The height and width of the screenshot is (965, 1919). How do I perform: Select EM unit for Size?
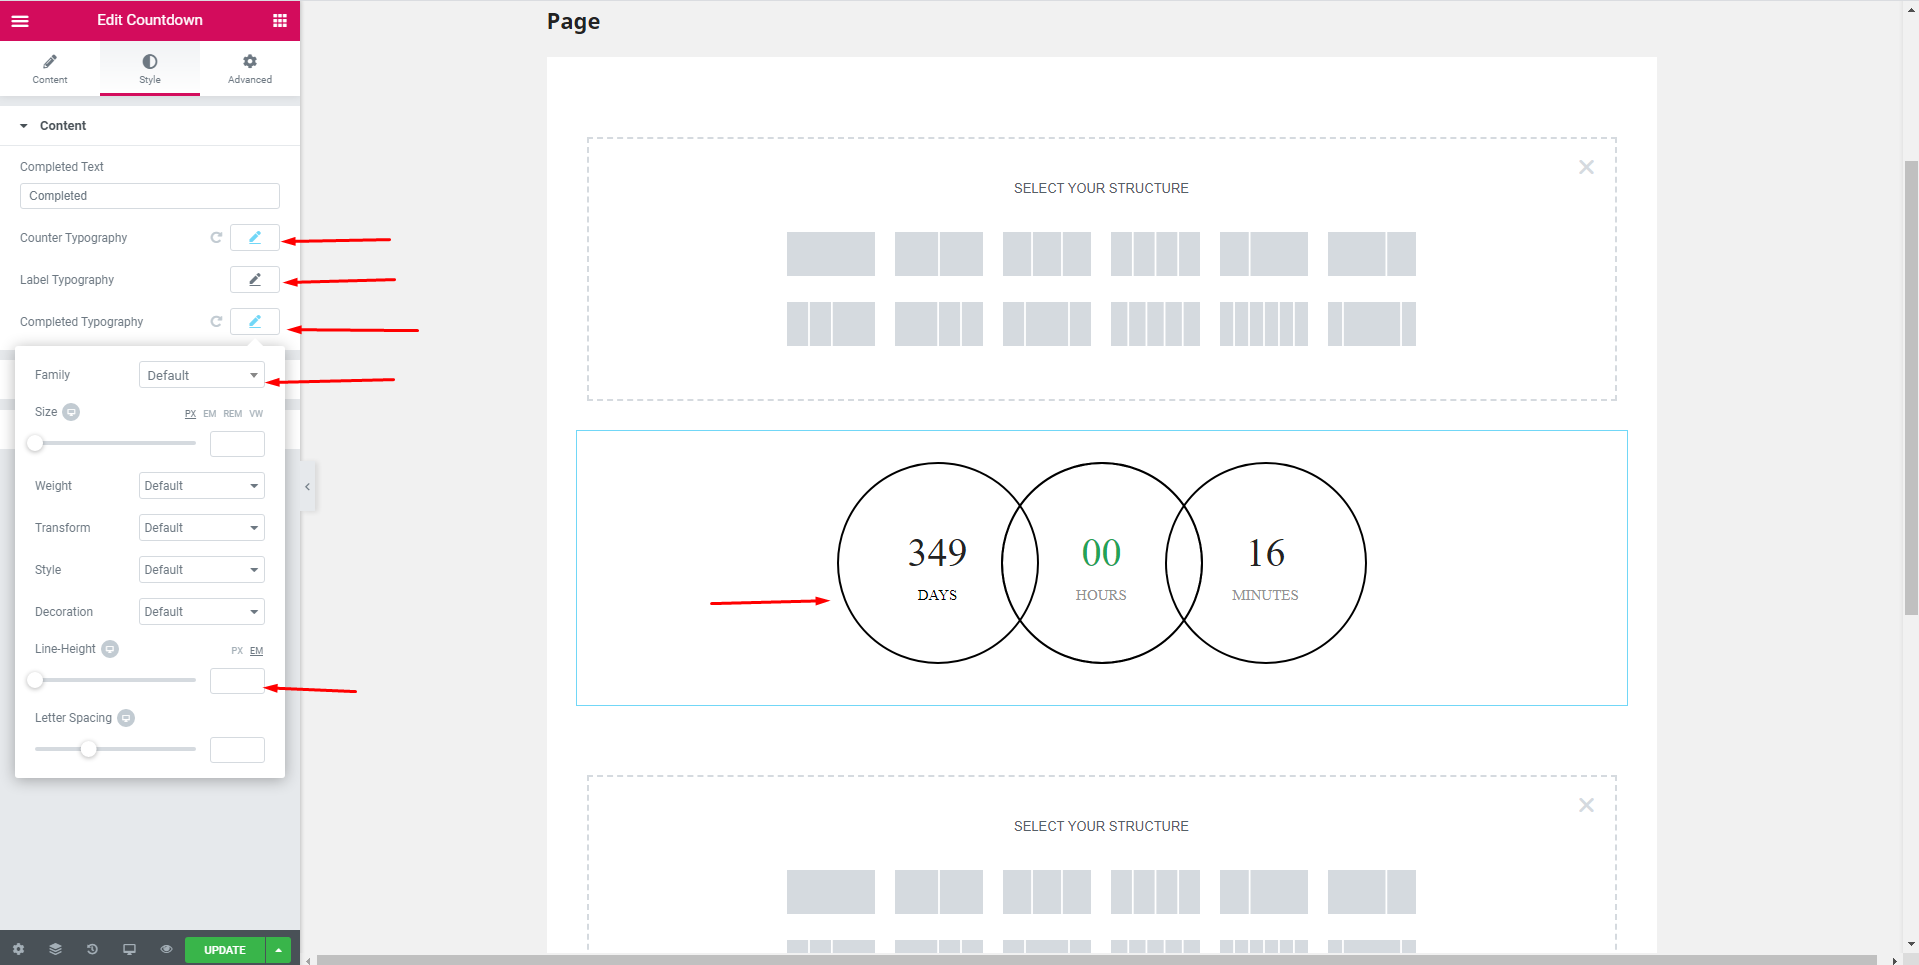point(210,414)
